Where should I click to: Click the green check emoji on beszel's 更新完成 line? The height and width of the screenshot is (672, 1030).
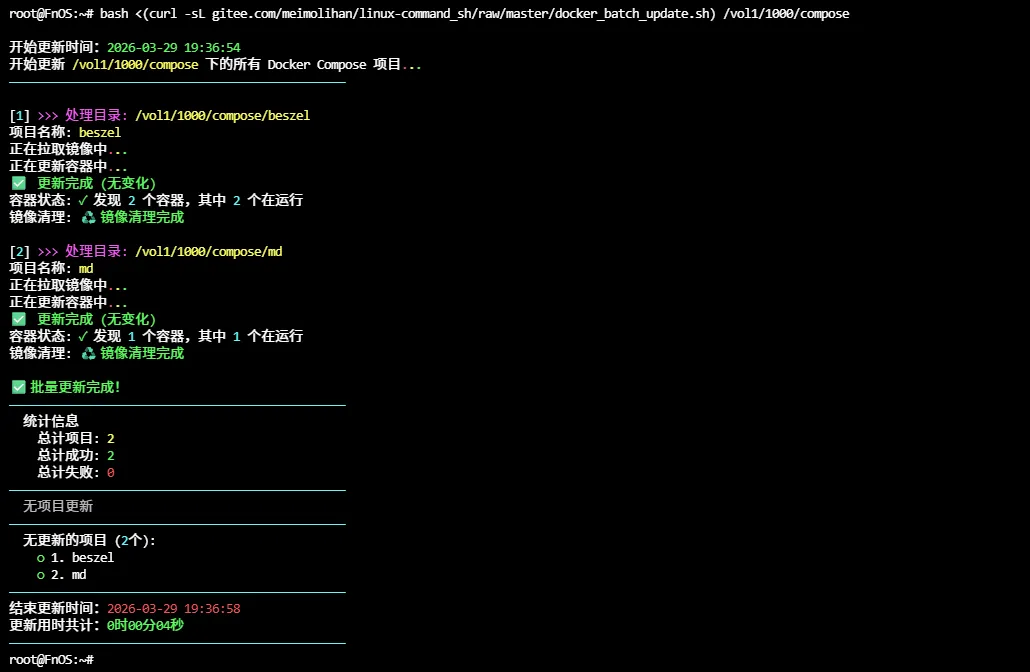click(18, 183)
